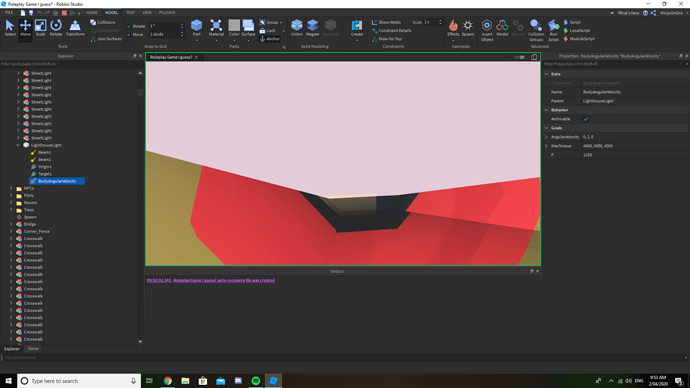The image size is (690, 388).
Task: Insert a Spawn location
Action: pos(468,27)
